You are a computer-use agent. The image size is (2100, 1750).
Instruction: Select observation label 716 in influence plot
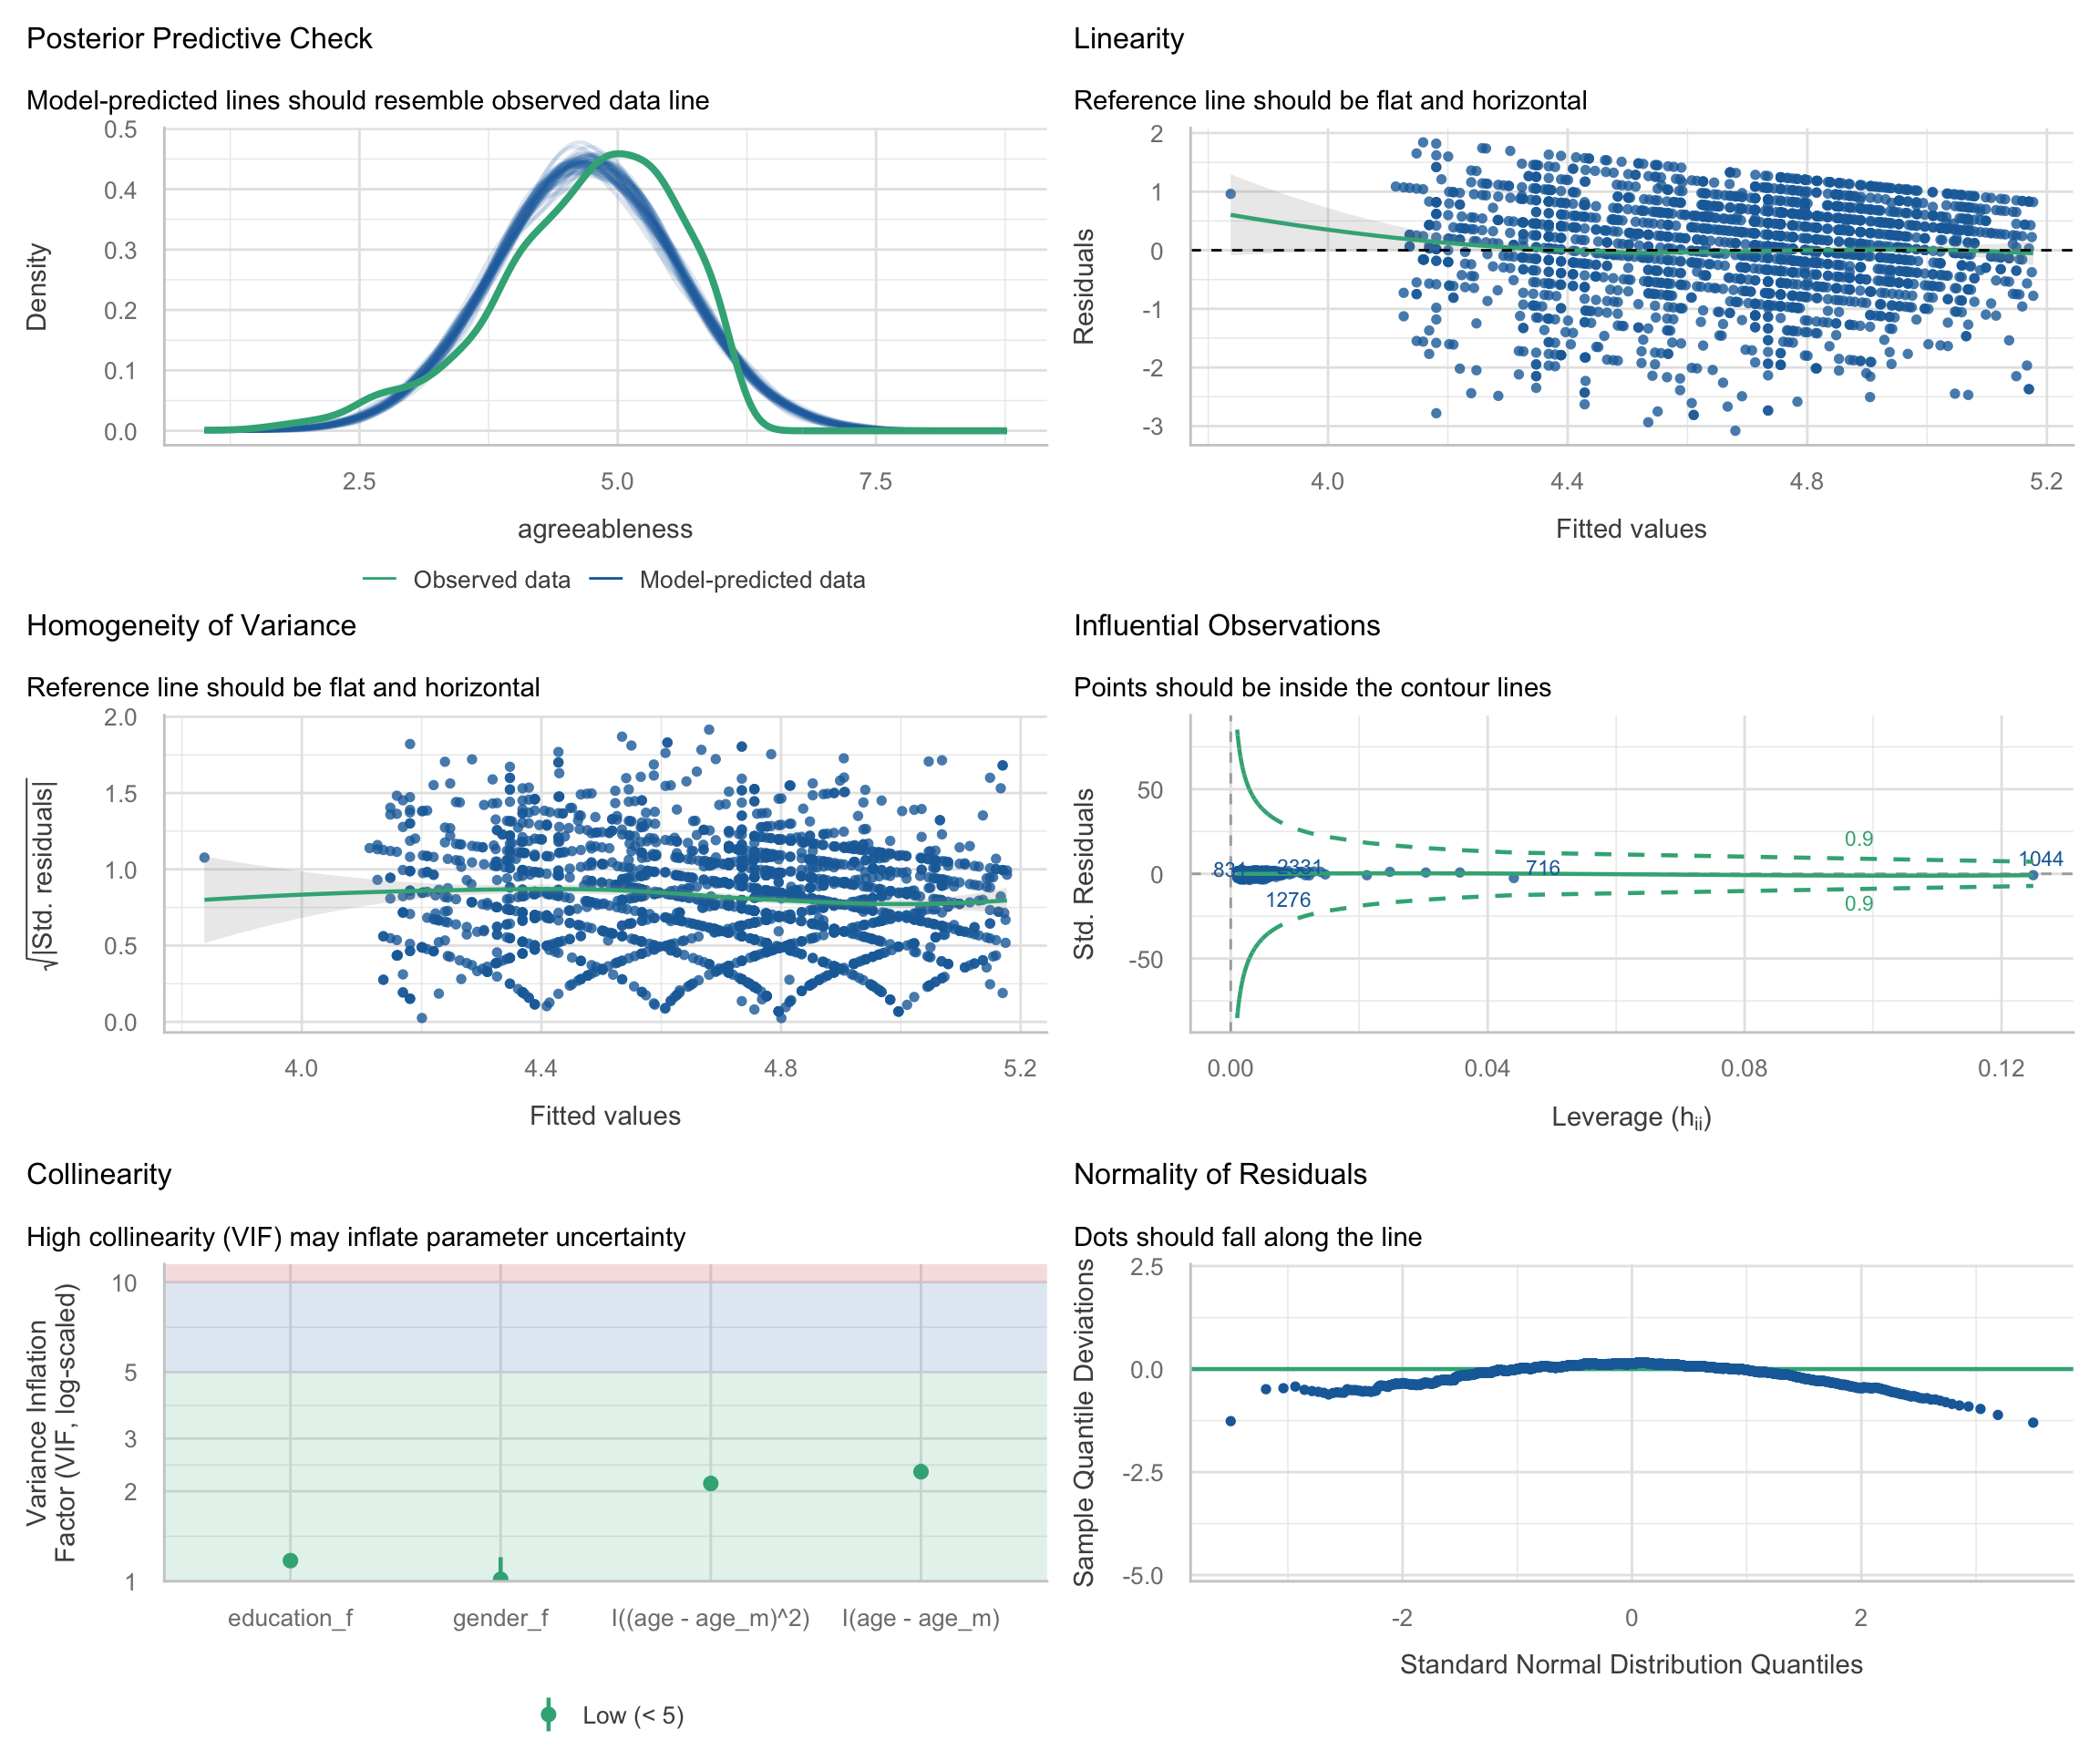[1542, 868]
